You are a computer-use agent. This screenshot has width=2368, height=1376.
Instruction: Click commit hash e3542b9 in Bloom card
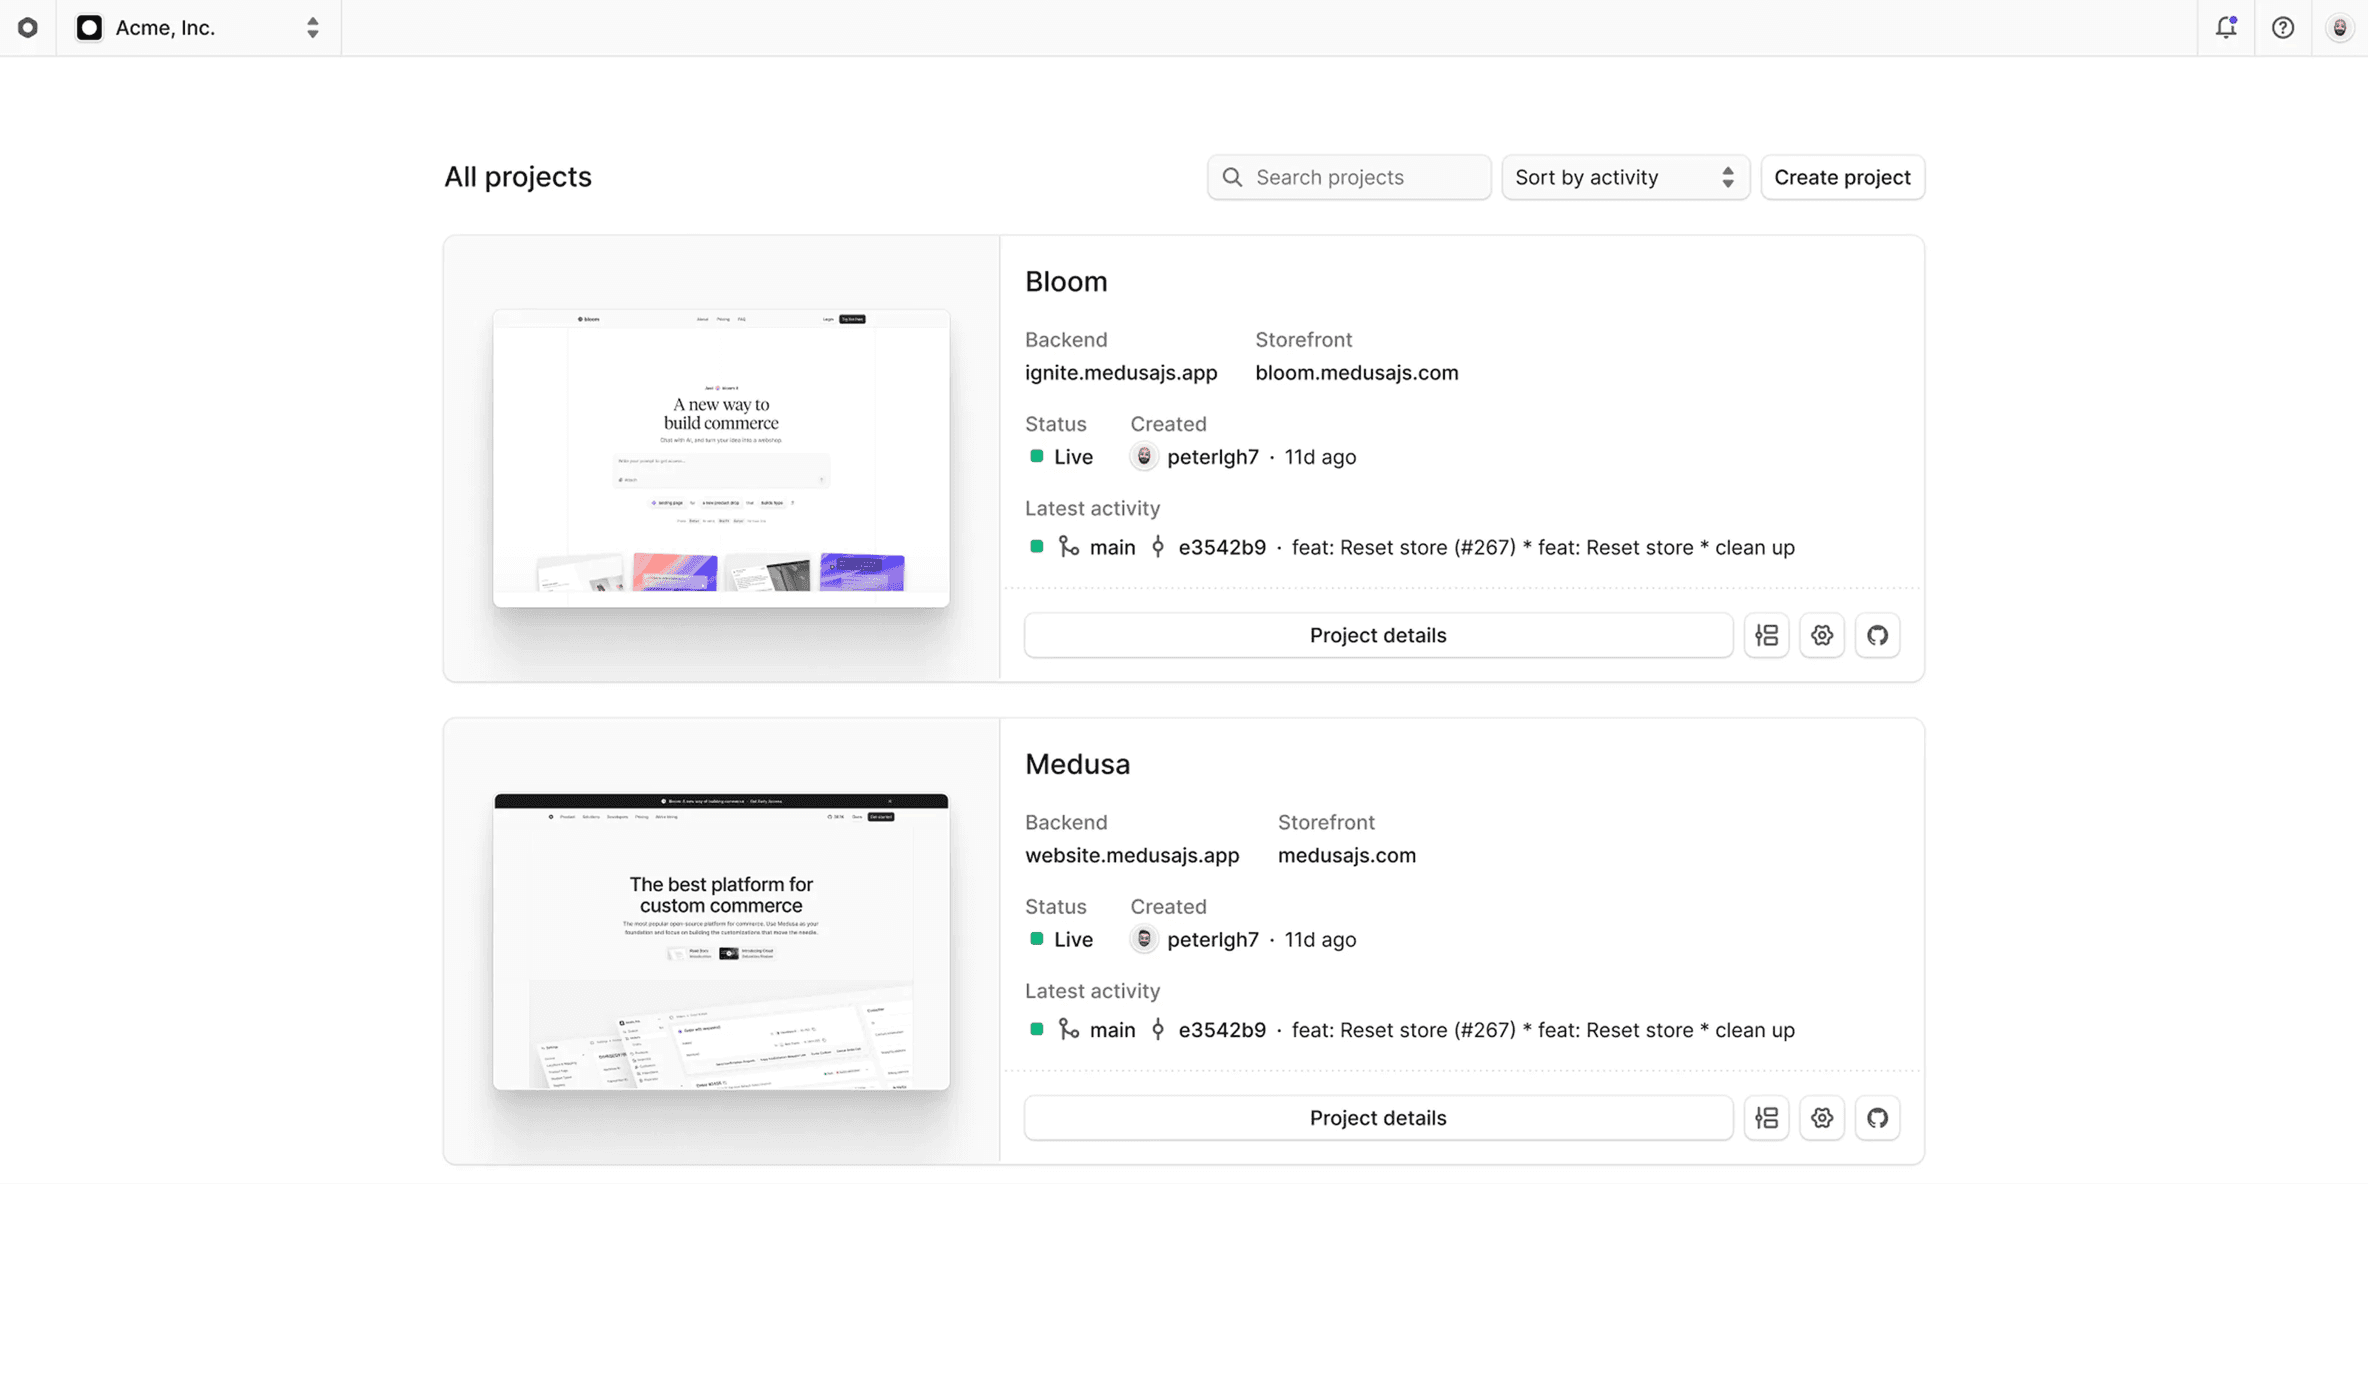point(1222,548)
